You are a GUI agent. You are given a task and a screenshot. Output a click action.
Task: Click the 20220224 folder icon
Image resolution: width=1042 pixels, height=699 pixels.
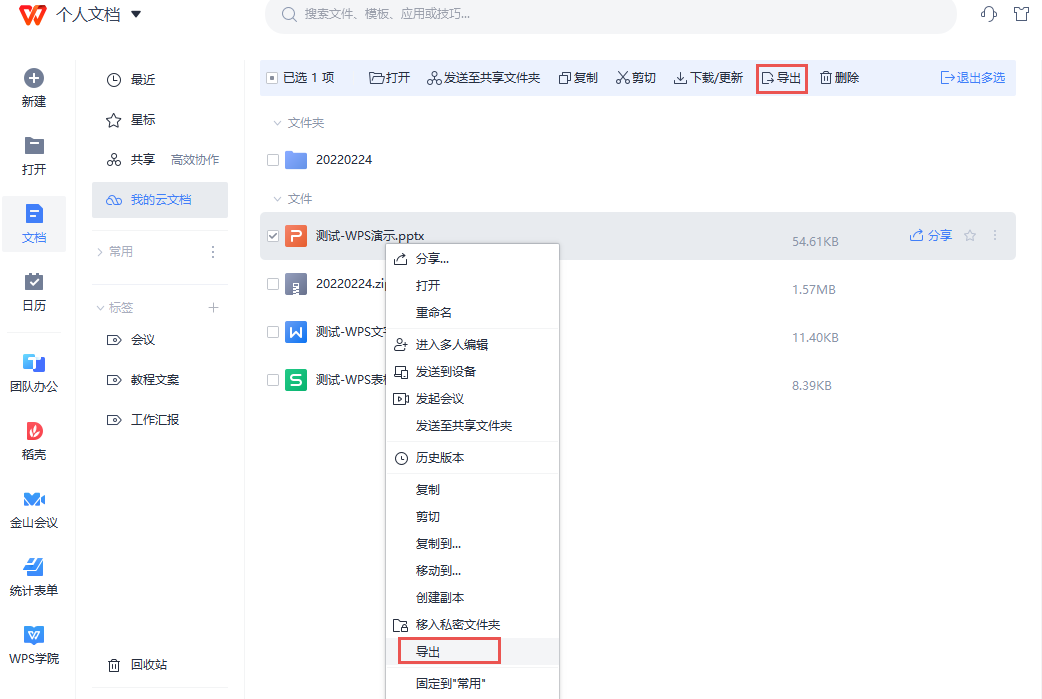tap(296, 160)
